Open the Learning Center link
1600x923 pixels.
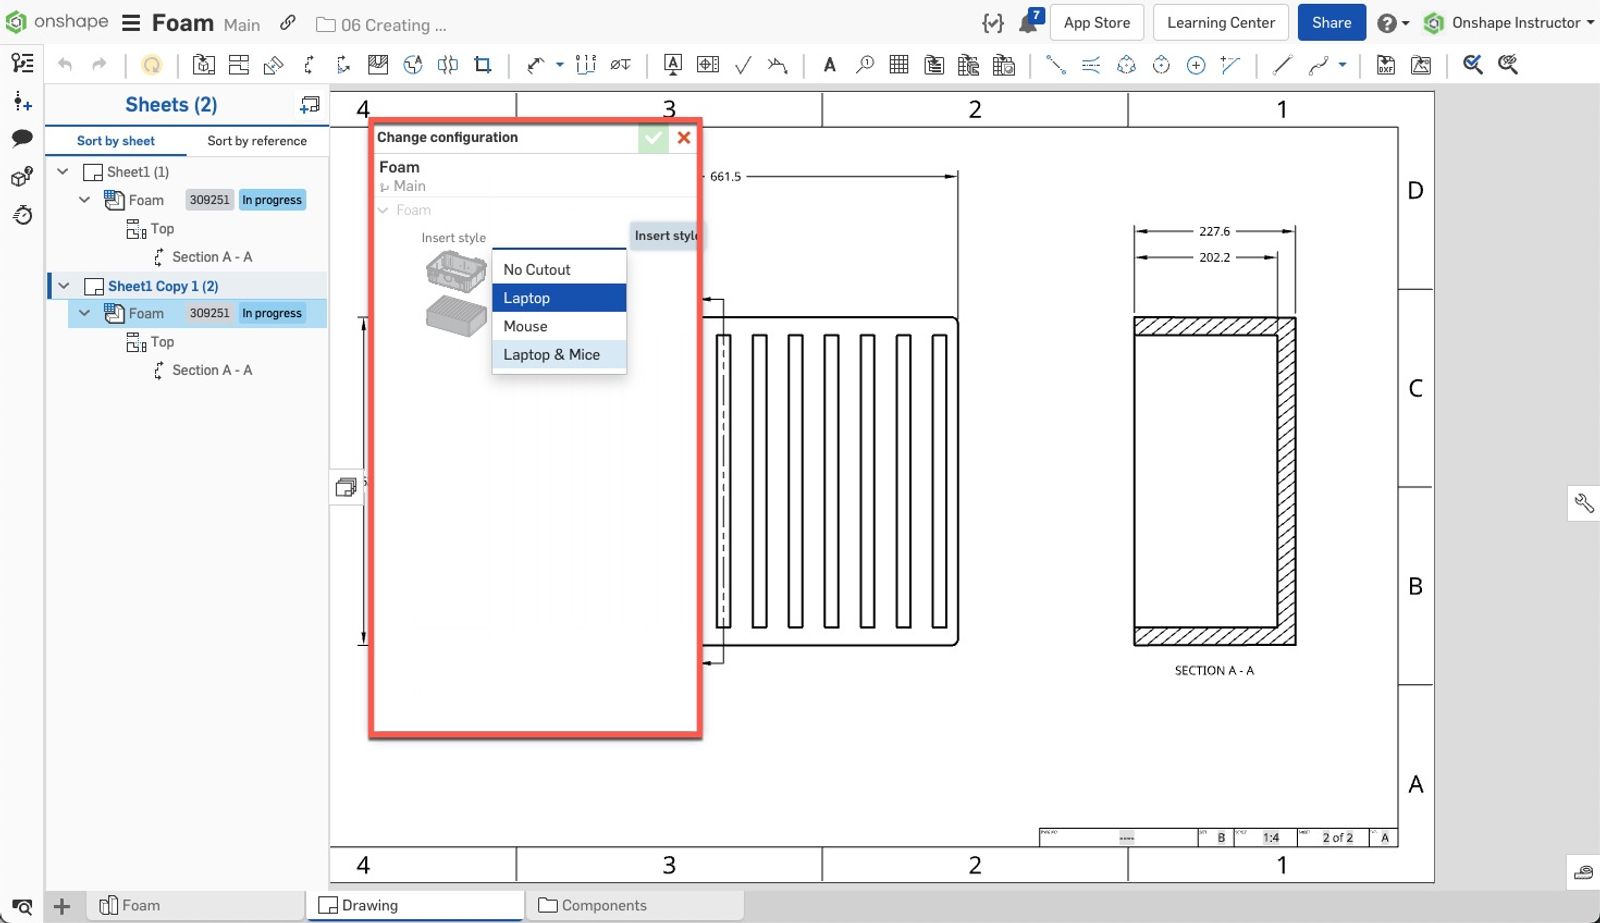[x=1221, y=23]
